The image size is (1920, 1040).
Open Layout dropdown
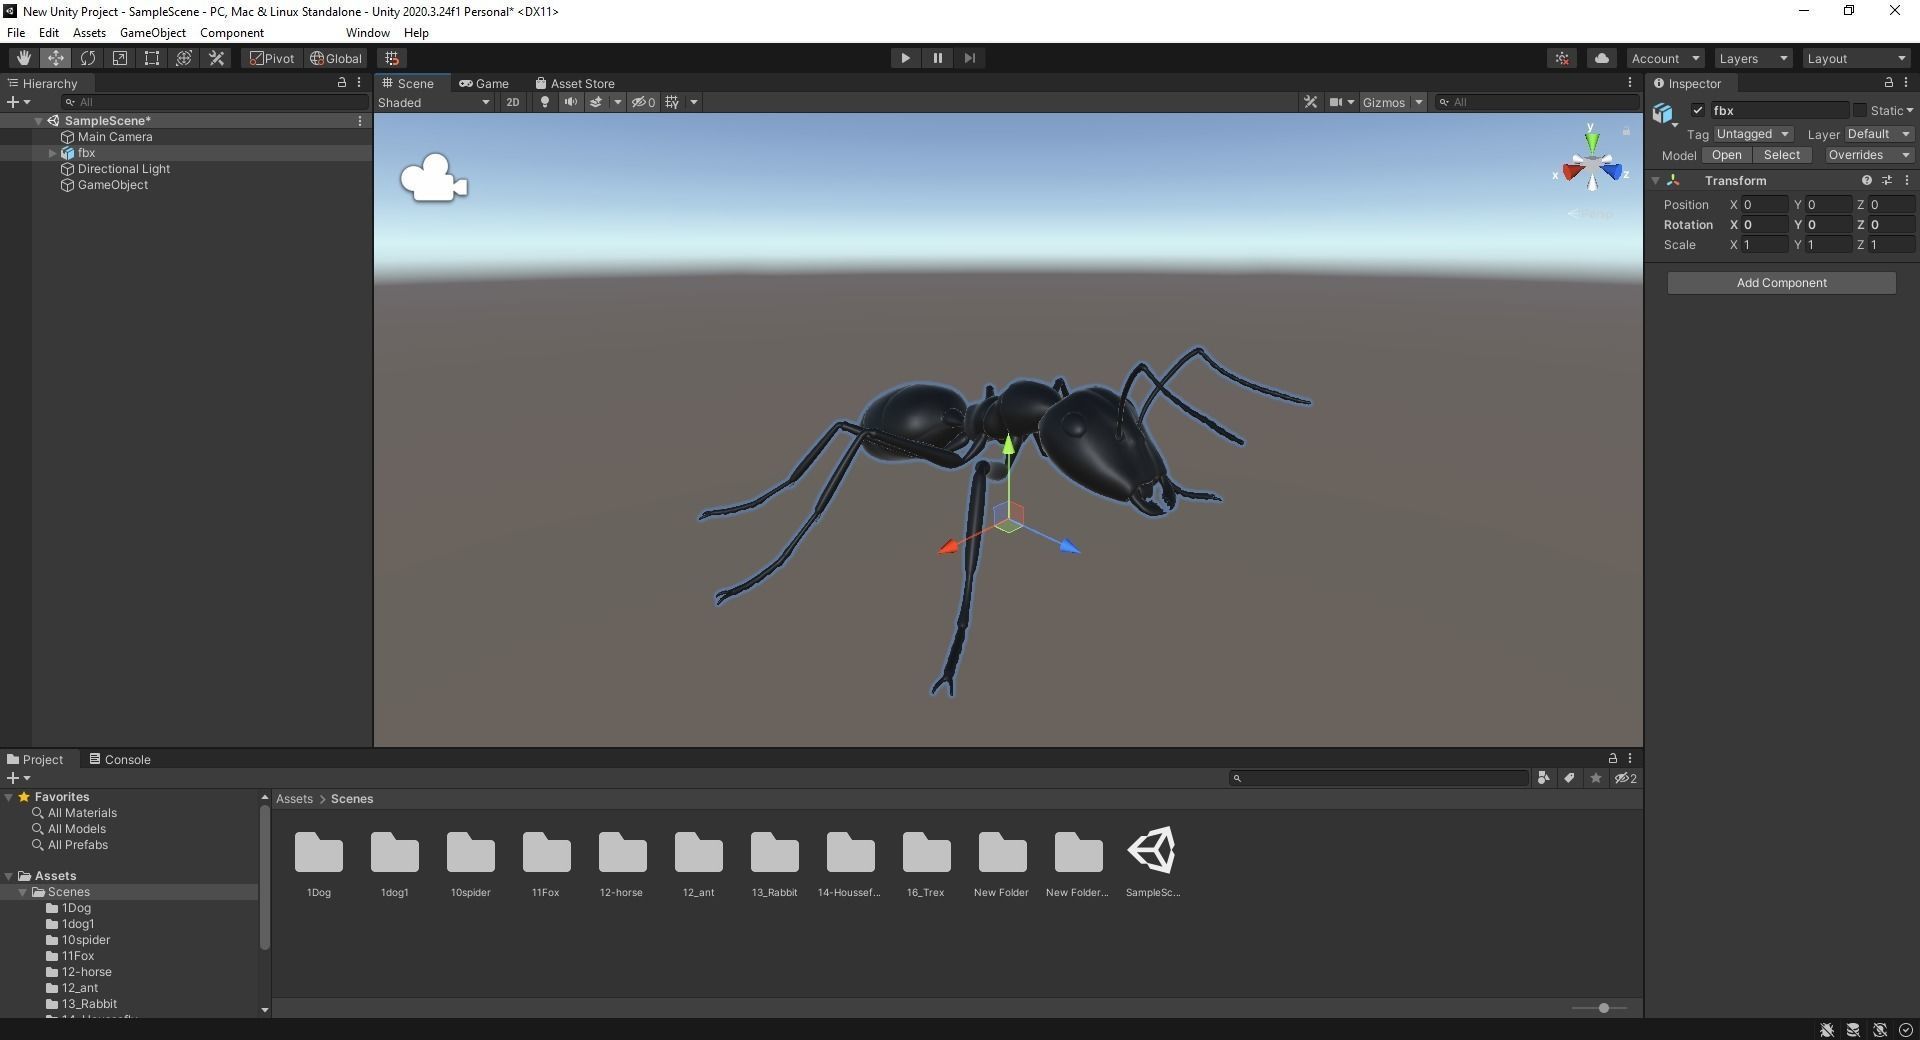[1856, 58]
